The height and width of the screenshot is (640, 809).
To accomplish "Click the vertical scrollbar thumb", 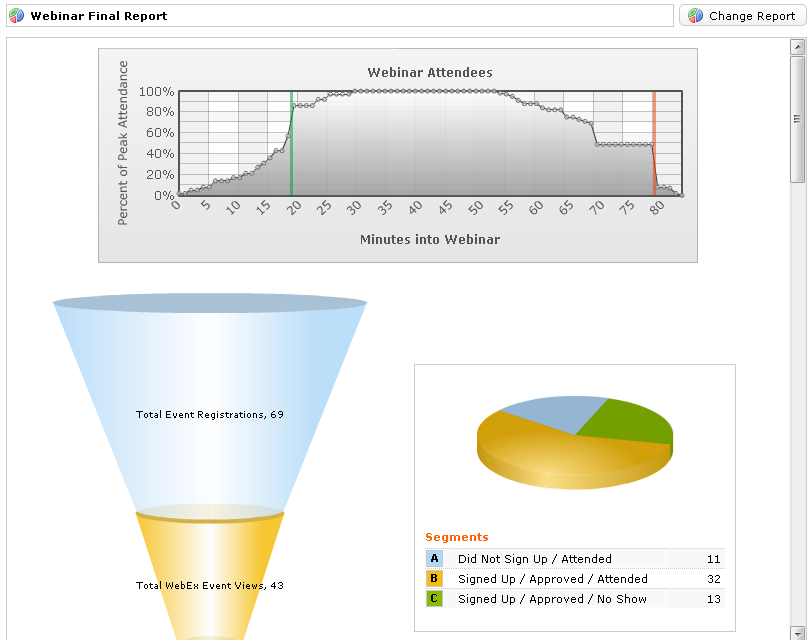I will (797, 118).
